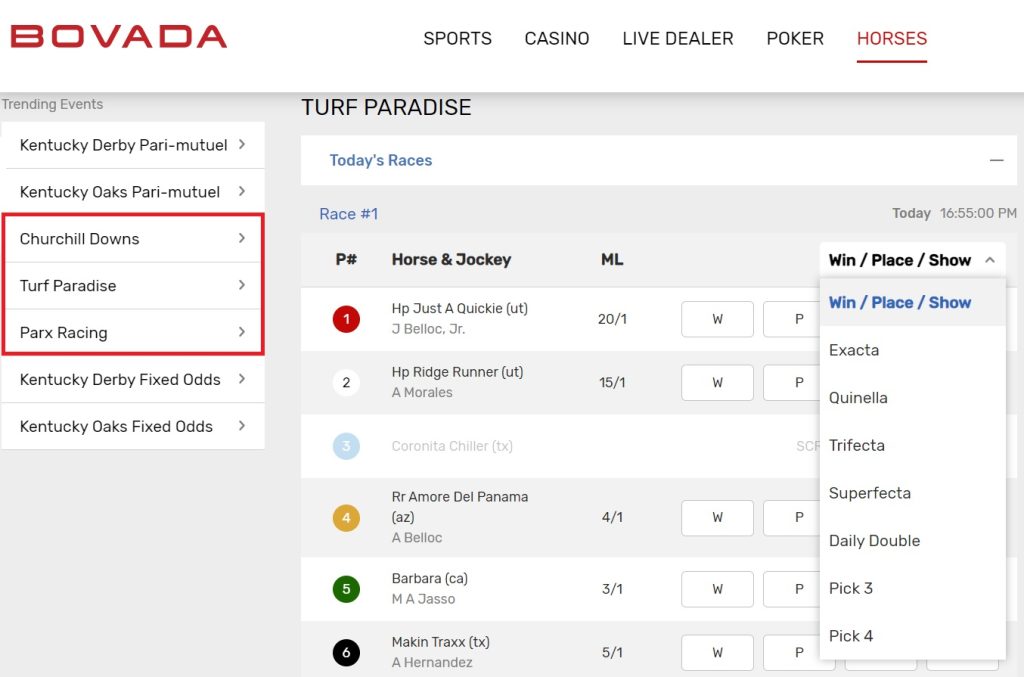Select horse number 1 red badge
The image size is (1024, 677).
(346, 319)
